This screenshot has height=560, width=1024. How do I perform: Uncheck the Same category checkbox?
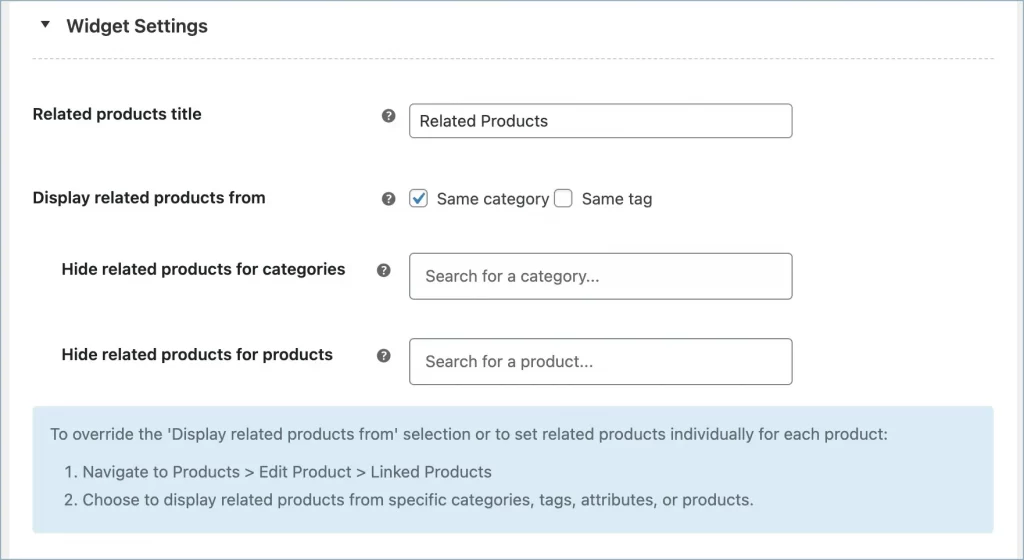[419, 199]
